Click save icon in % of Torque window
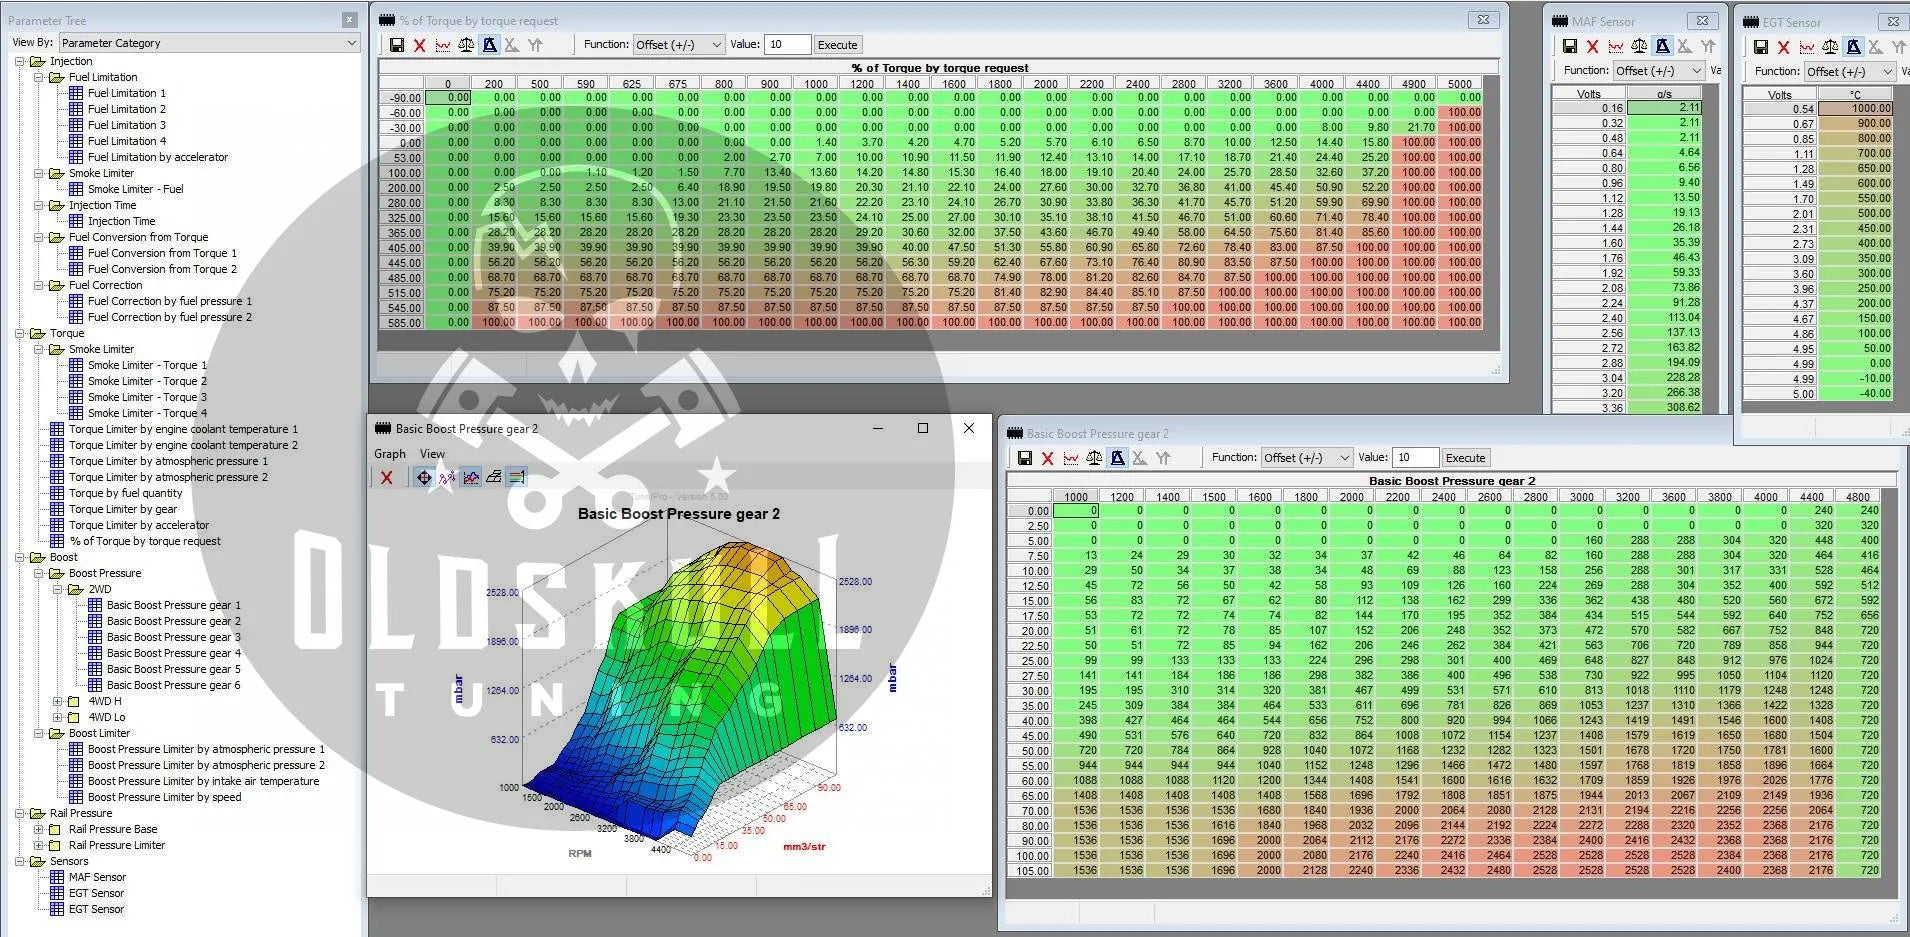 (x=397, y=45)
